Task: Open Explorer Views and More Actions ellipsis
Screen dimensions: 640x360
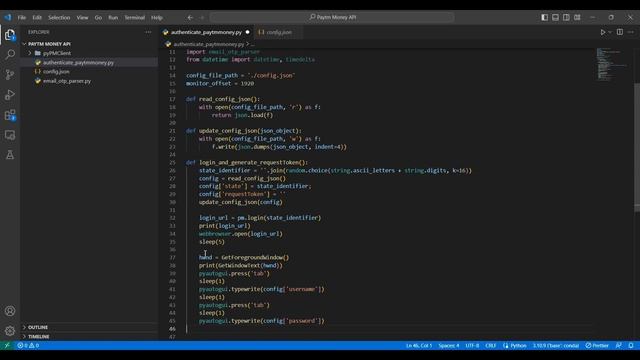Action: (148, 32)
